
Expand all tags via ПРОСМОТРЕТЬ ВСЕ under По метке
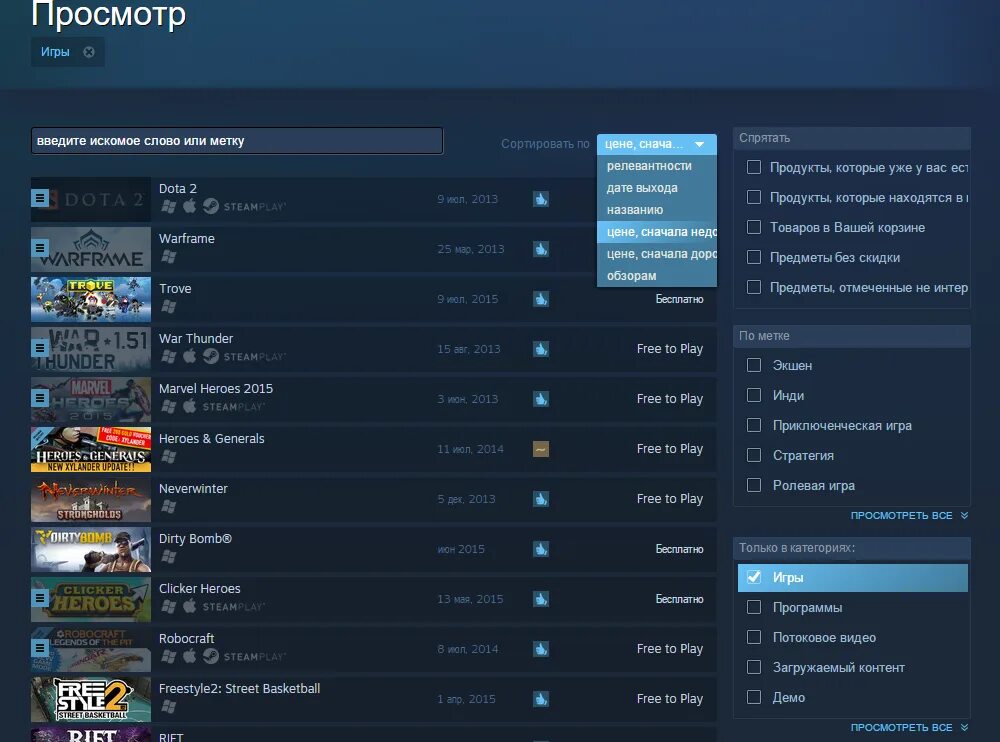[x=909, y=516]
